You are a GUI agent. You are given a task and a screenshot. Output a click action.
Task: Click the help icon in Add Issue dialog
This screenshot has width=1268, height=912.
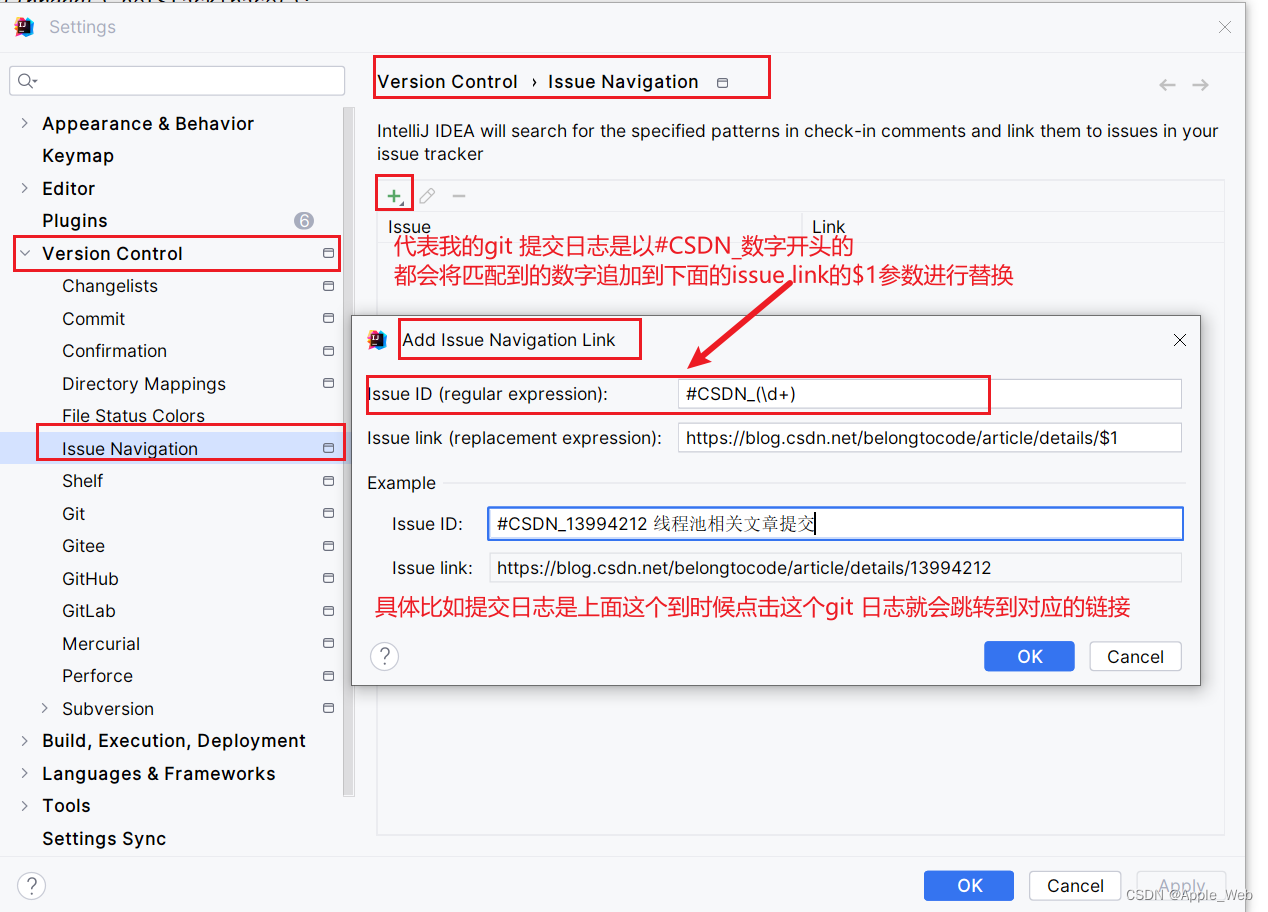(x=385, y=656)
